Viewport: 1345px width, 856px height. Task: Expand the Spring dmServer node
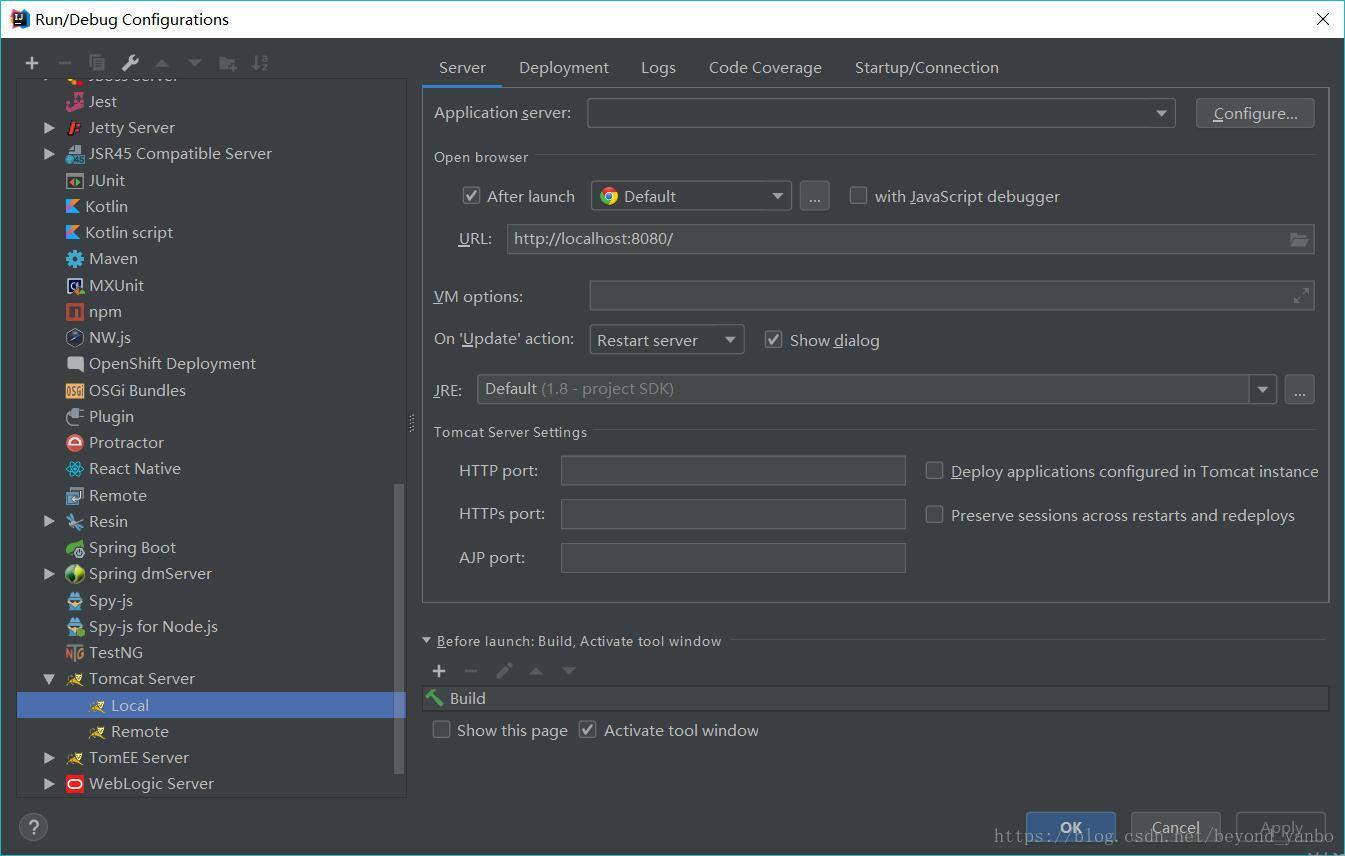pos(49,573)
